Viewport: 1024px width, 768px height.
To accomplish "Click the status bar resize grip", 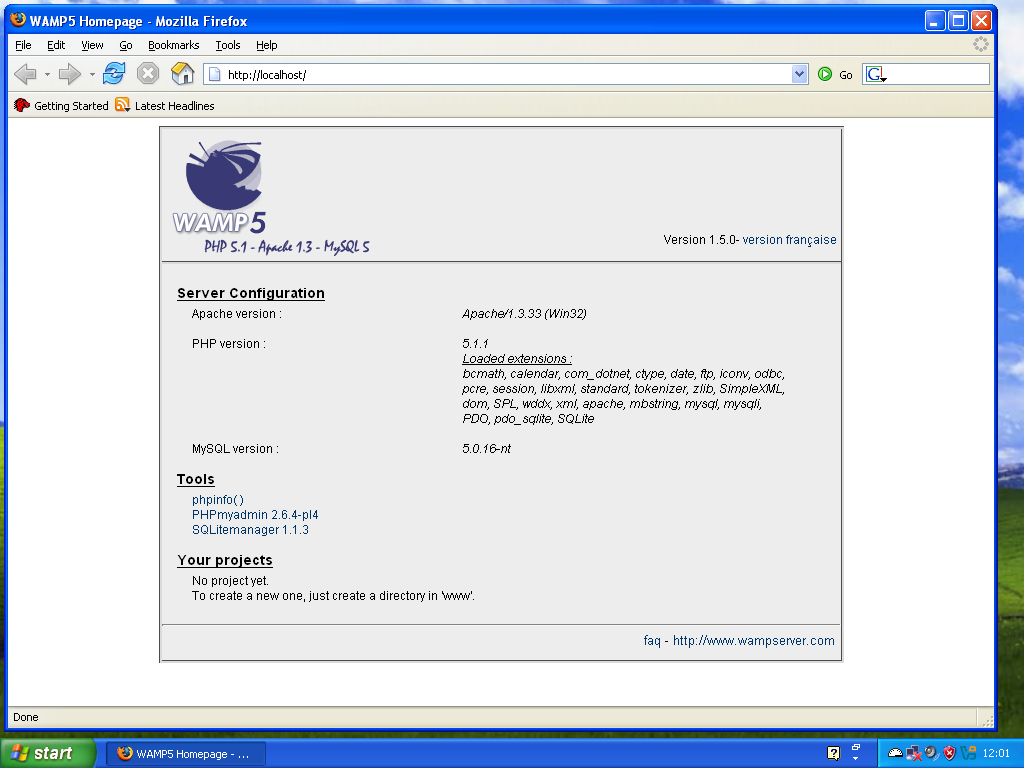I will [x=987, y=720].
